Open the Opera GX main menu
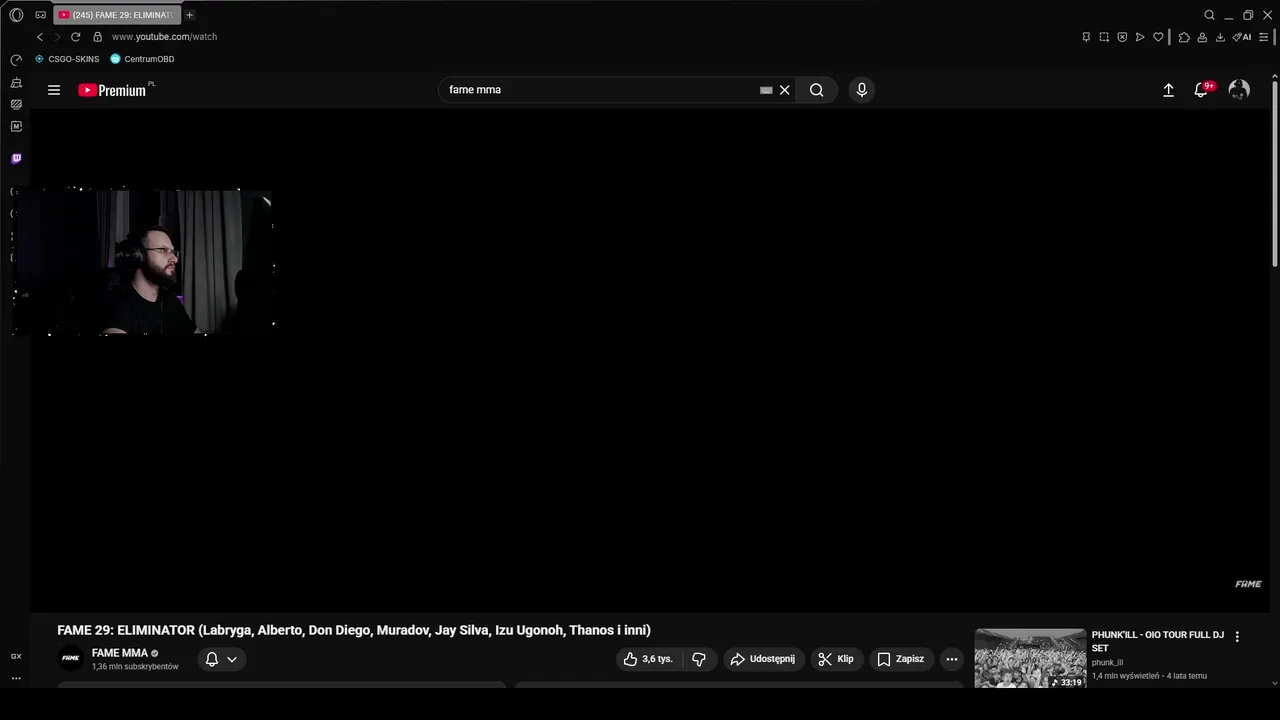Screen dimensions: 1280x720 tap(16, 15)
